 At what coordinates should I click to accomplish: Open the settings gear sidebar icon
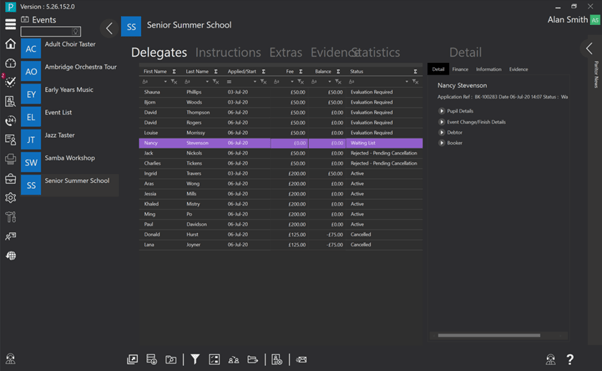tap(10, 198)
